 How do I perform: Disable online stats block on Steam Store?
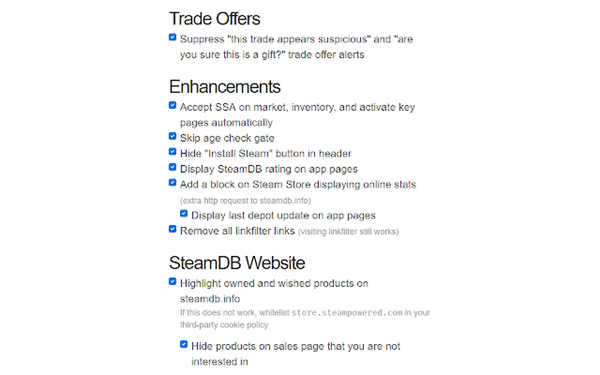click(173, 183)
